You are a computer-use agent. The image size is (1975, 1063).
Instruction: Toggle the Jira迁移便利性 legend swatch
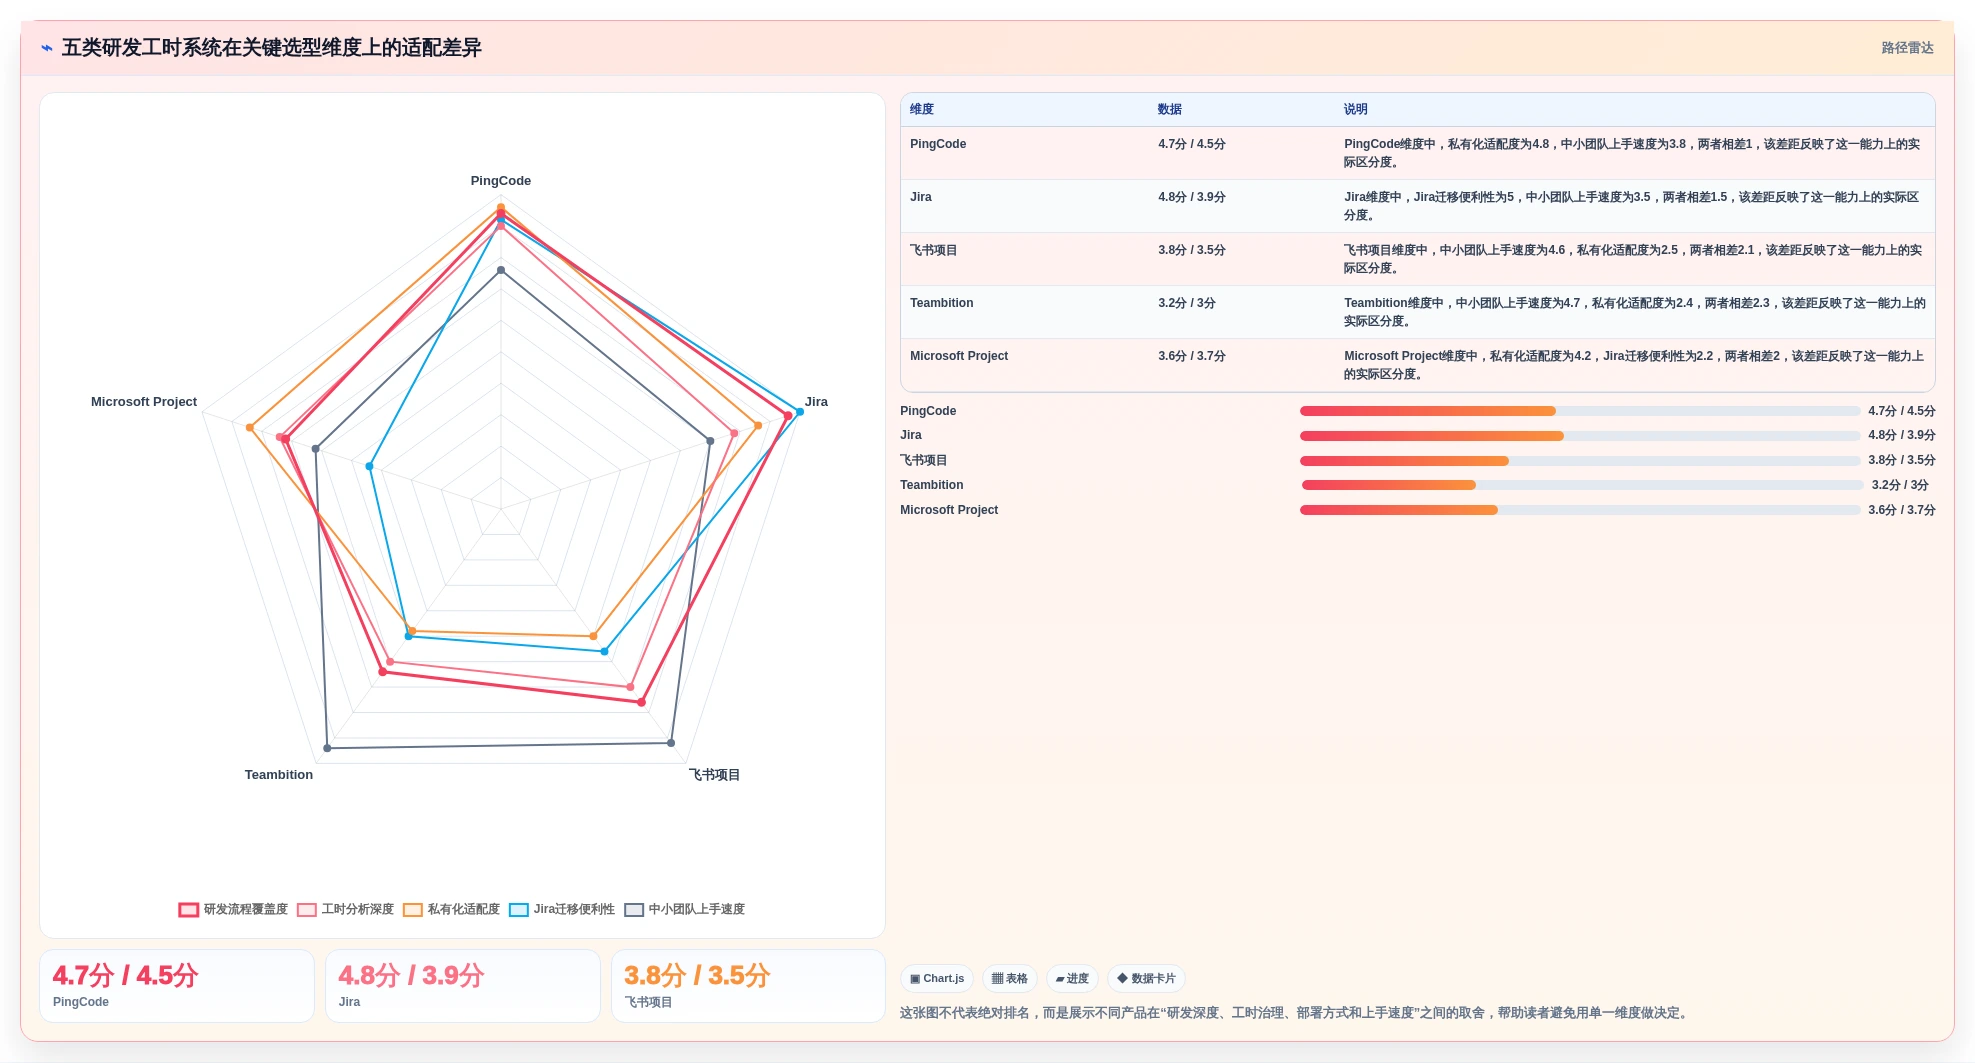point(519,910)
